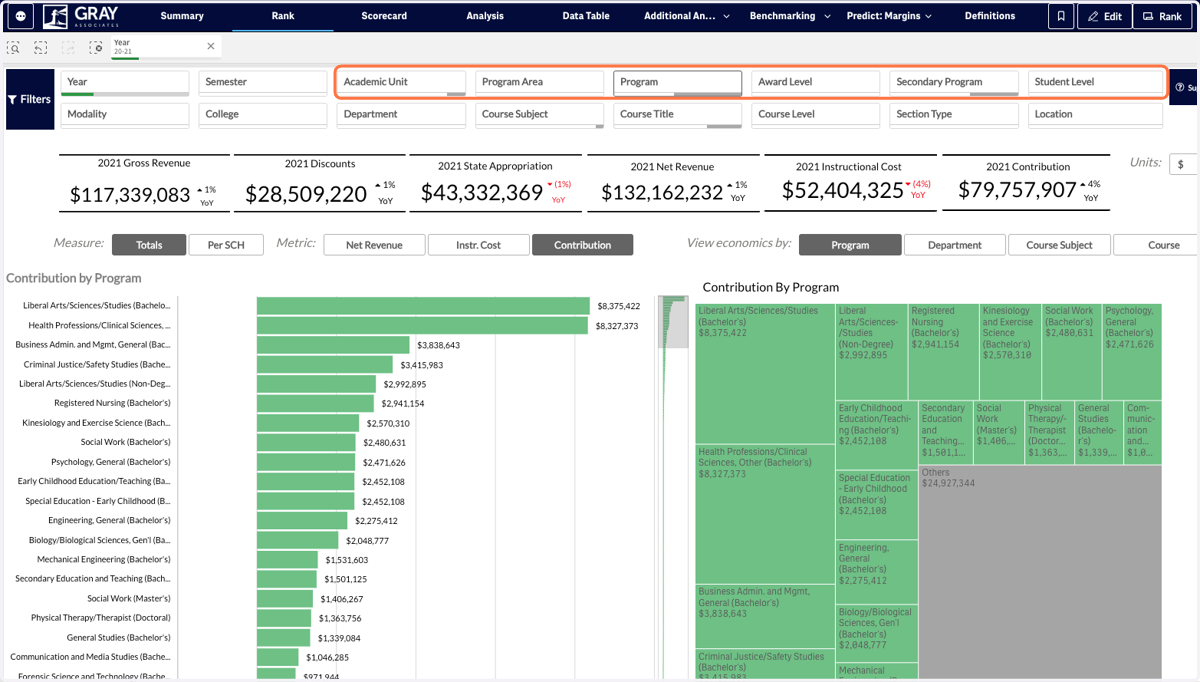Open the College filter
The width and height of the screenshot is (1200, 682).
click(263, 115)
